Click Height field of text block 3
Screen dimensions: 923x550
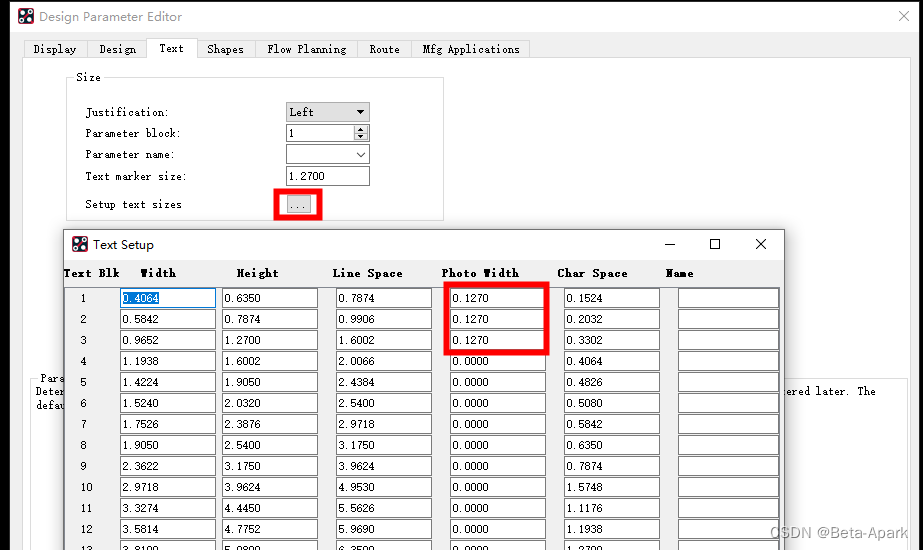click(x=269, y=340)
